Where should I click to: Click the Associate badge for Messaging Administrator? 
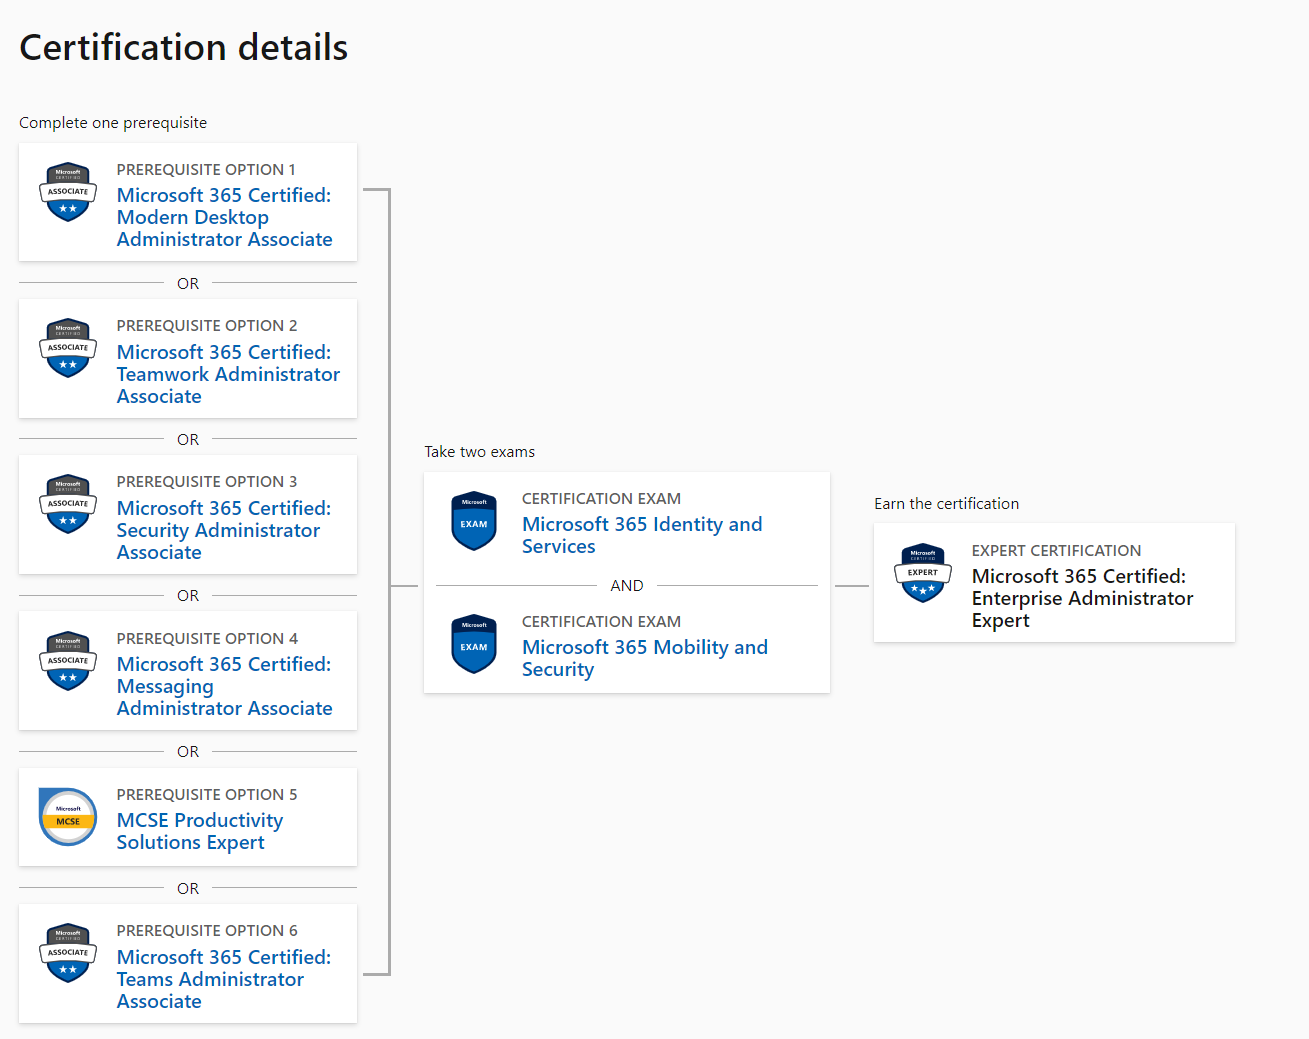(68, 661)
